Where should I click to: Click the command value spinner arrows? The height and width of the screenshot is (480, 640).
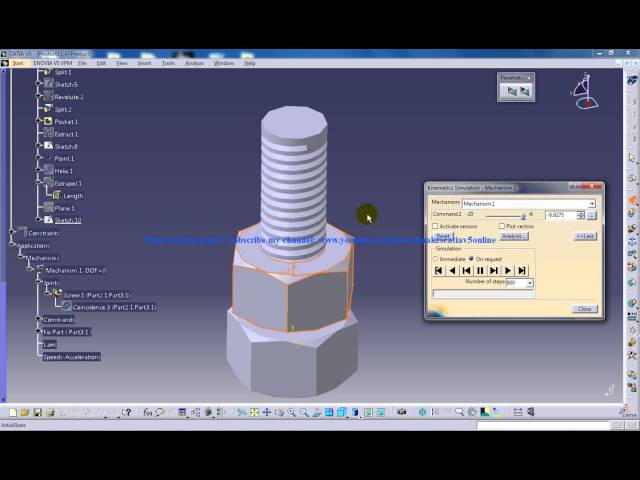(580, 215)
